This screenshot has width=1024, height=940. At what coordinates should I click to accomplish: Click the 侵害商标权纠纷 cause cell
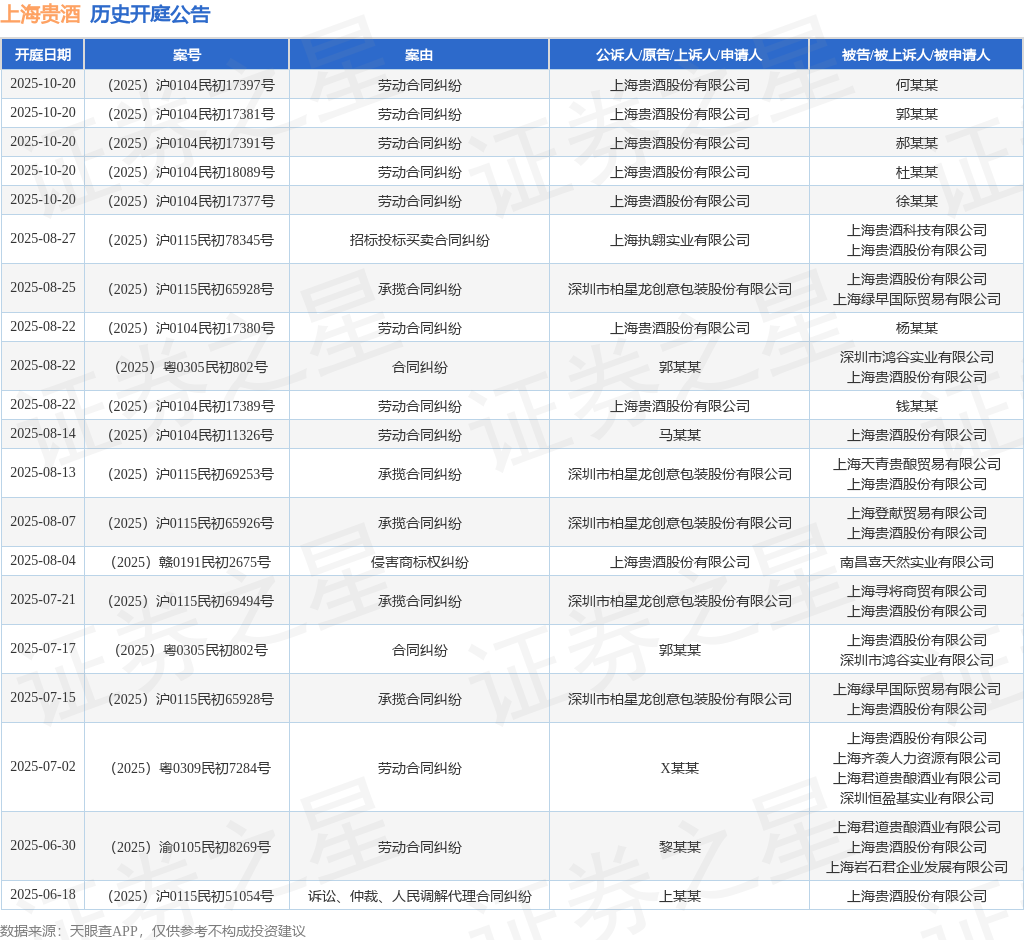click(419, 562)
